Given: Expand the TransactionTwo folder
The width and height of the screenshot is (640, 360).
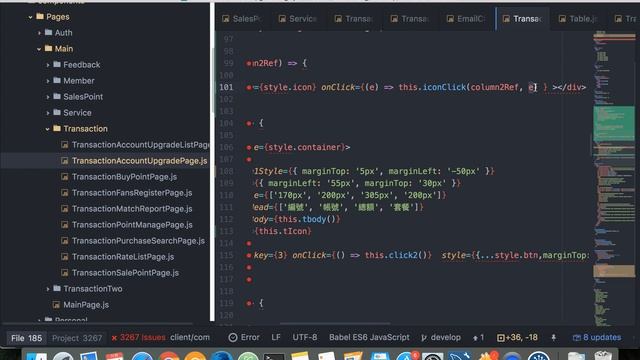Looking at the screenshot, I should click(x=48, y=289).
